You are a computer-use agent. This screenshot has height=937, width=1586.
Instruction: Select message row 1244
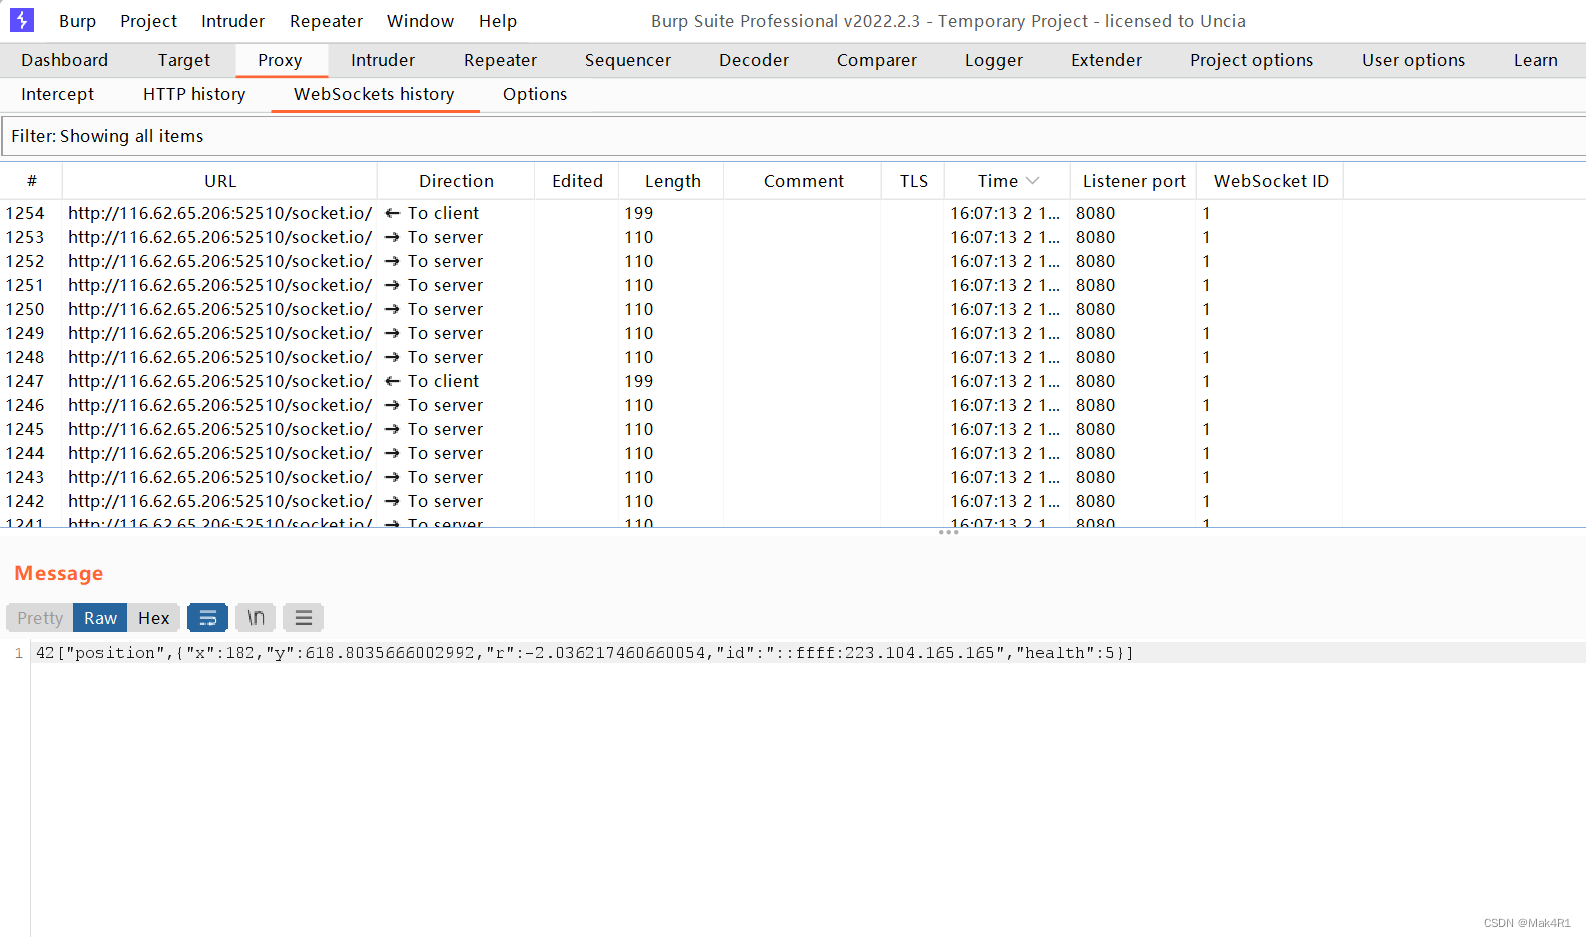coord(672,453)
